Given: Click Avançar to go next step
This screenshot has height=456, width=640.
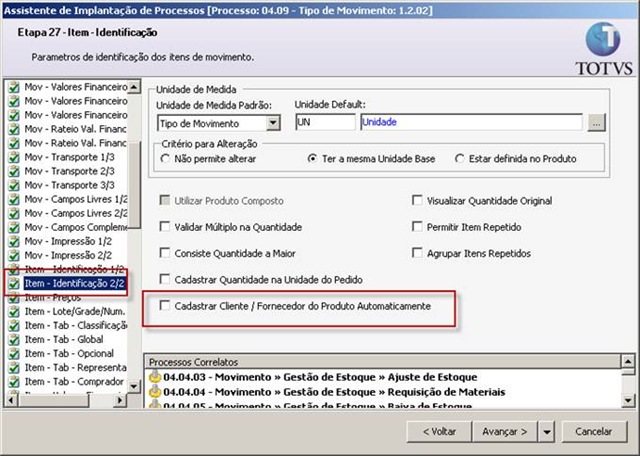Looking at the screenshot, I should tap(504, 432).
